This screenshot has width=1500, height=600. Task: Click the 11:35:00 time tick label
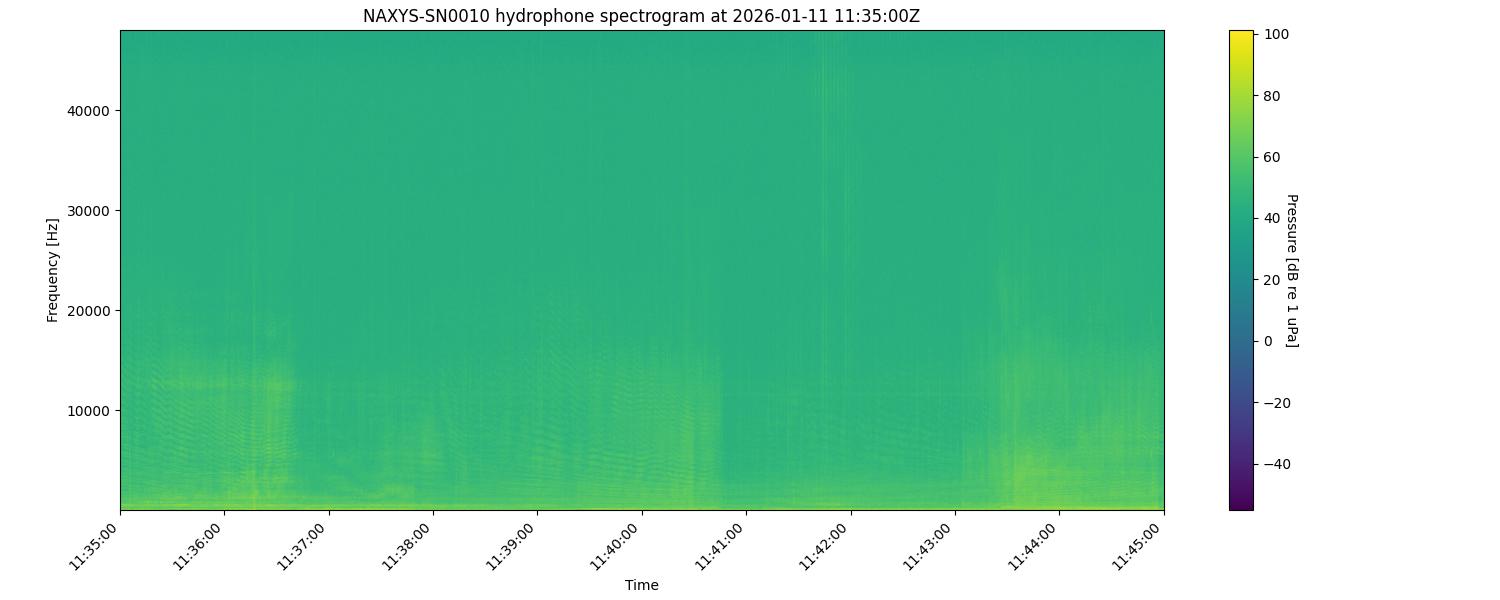pos(96,547)
